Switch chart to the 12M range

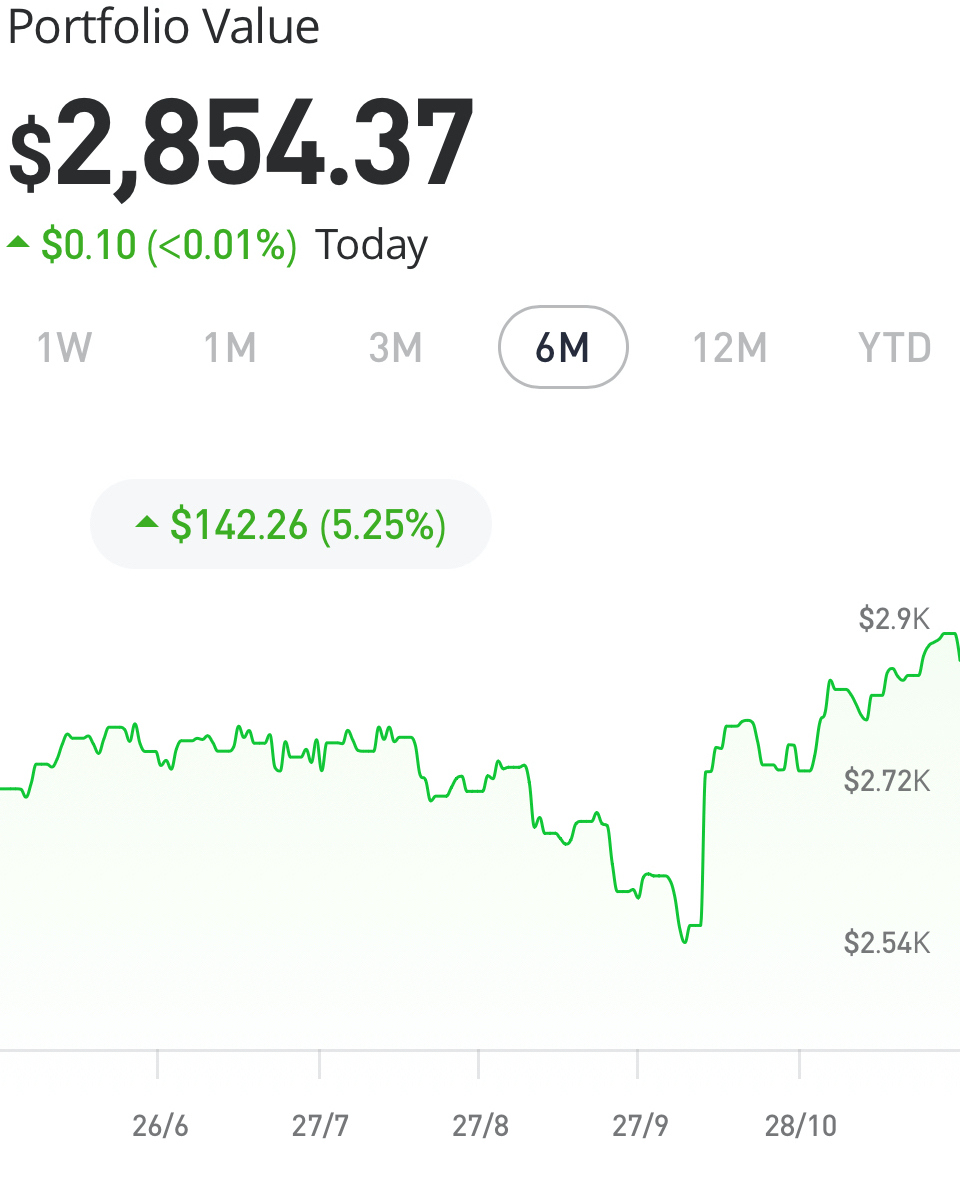click(729, 348)
